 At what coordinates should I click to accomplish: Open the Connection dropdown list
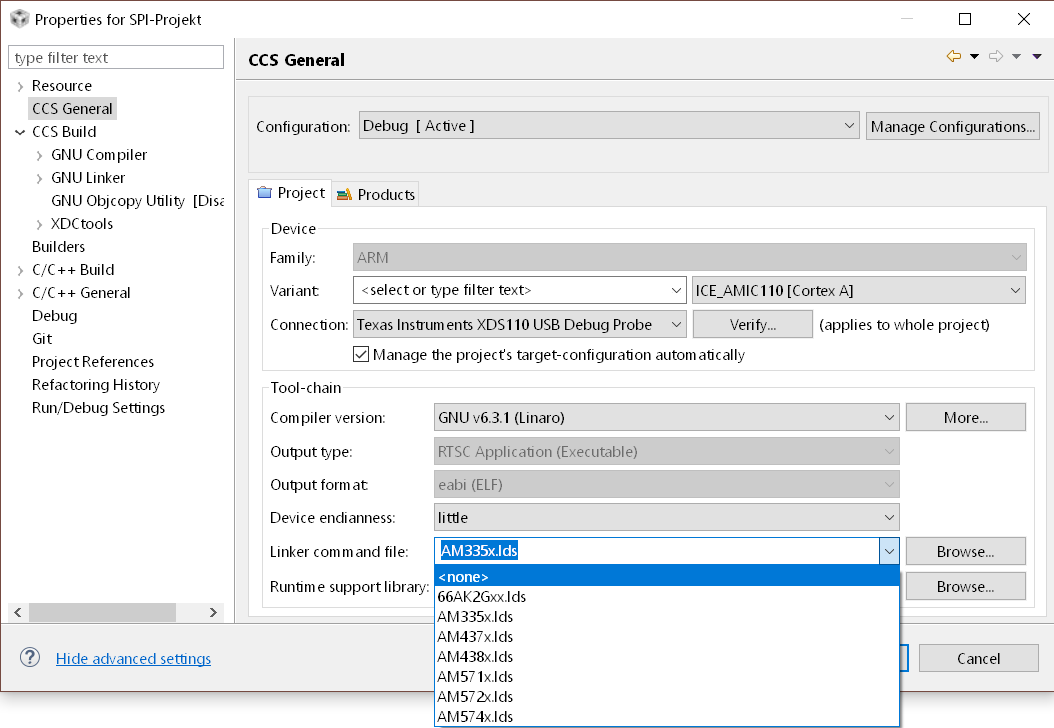(x=520, y=324)
